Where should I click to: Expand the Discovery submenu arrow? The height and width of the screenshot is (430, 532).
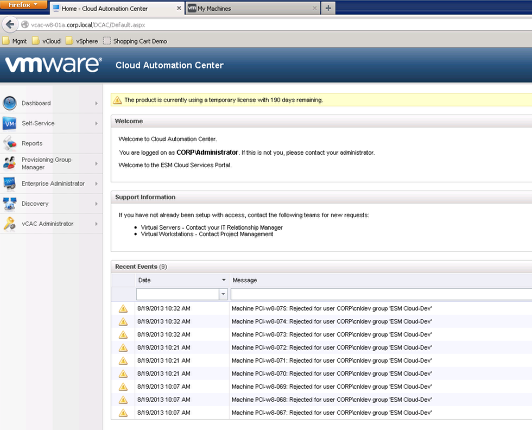pos(96,204)
